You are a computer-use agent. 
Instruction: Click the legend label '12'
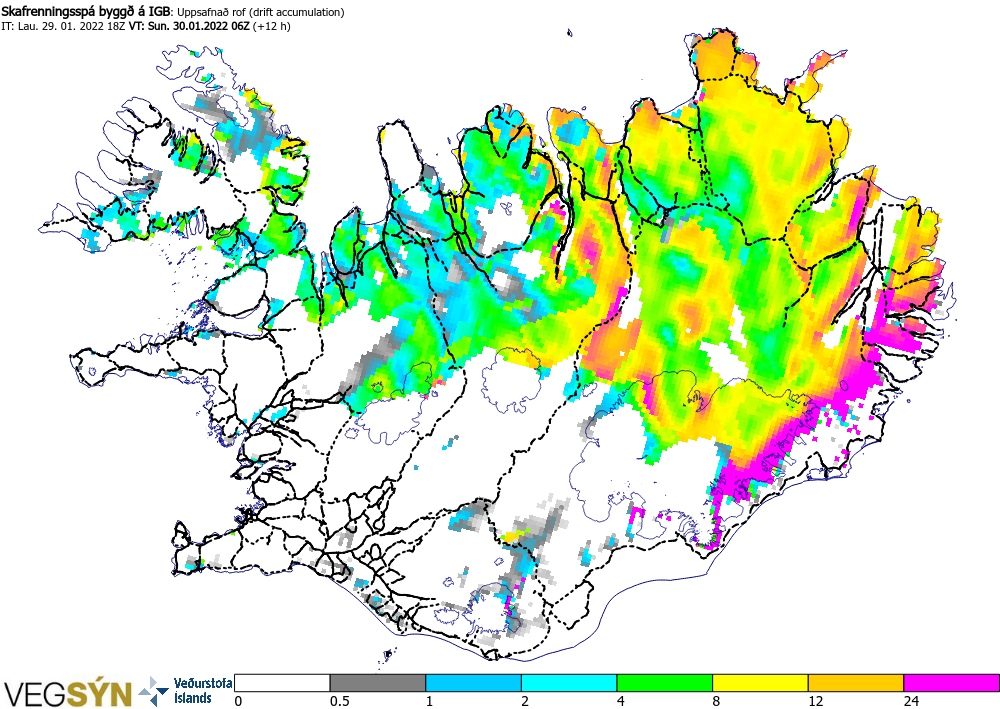[816, 701]
